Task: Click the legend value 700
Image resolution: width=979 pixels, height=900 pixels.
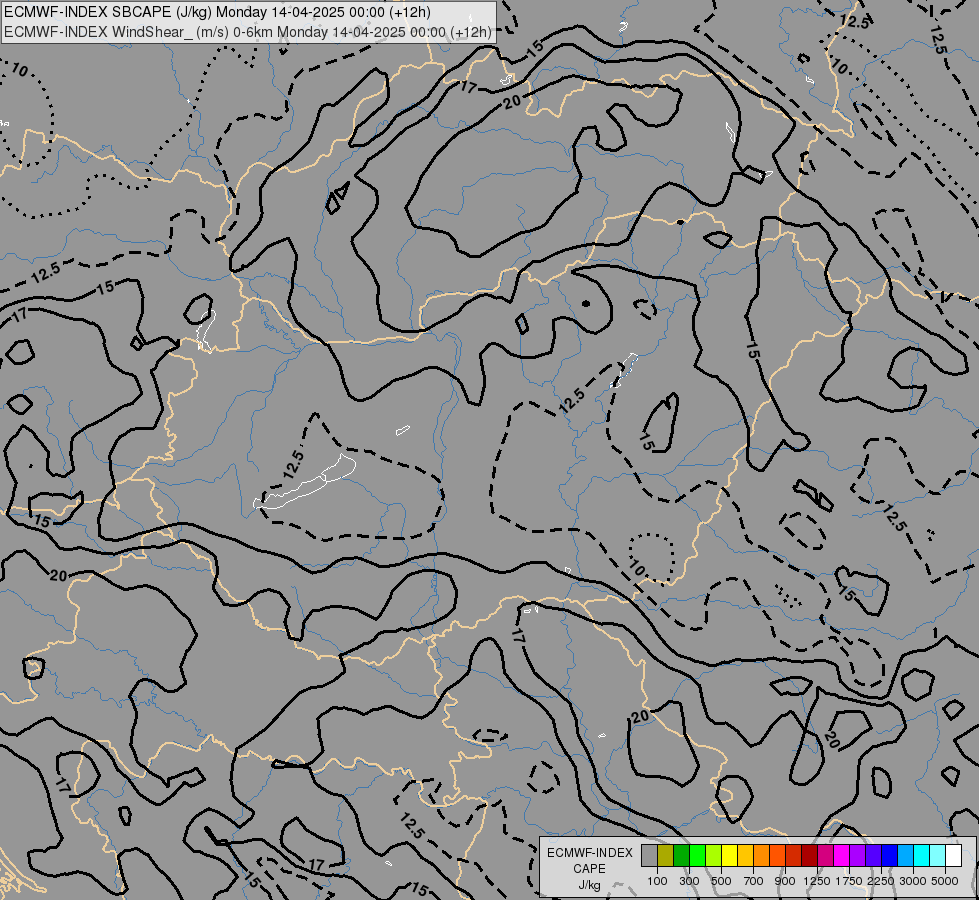Action: pyautogui.click(x=754, y=881)
